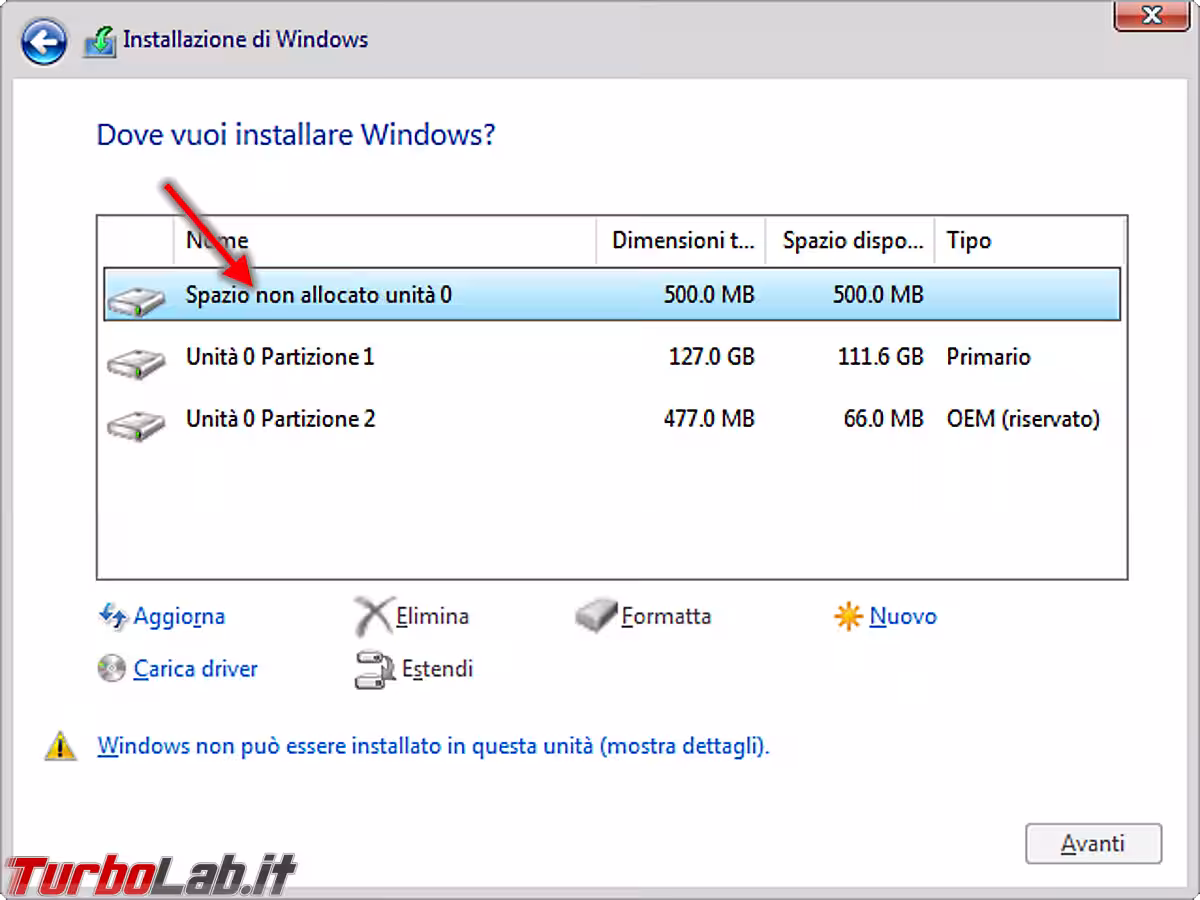Click the Estendi partition icon
Viewport: 1200px width, 900px height.
point(372,670)
